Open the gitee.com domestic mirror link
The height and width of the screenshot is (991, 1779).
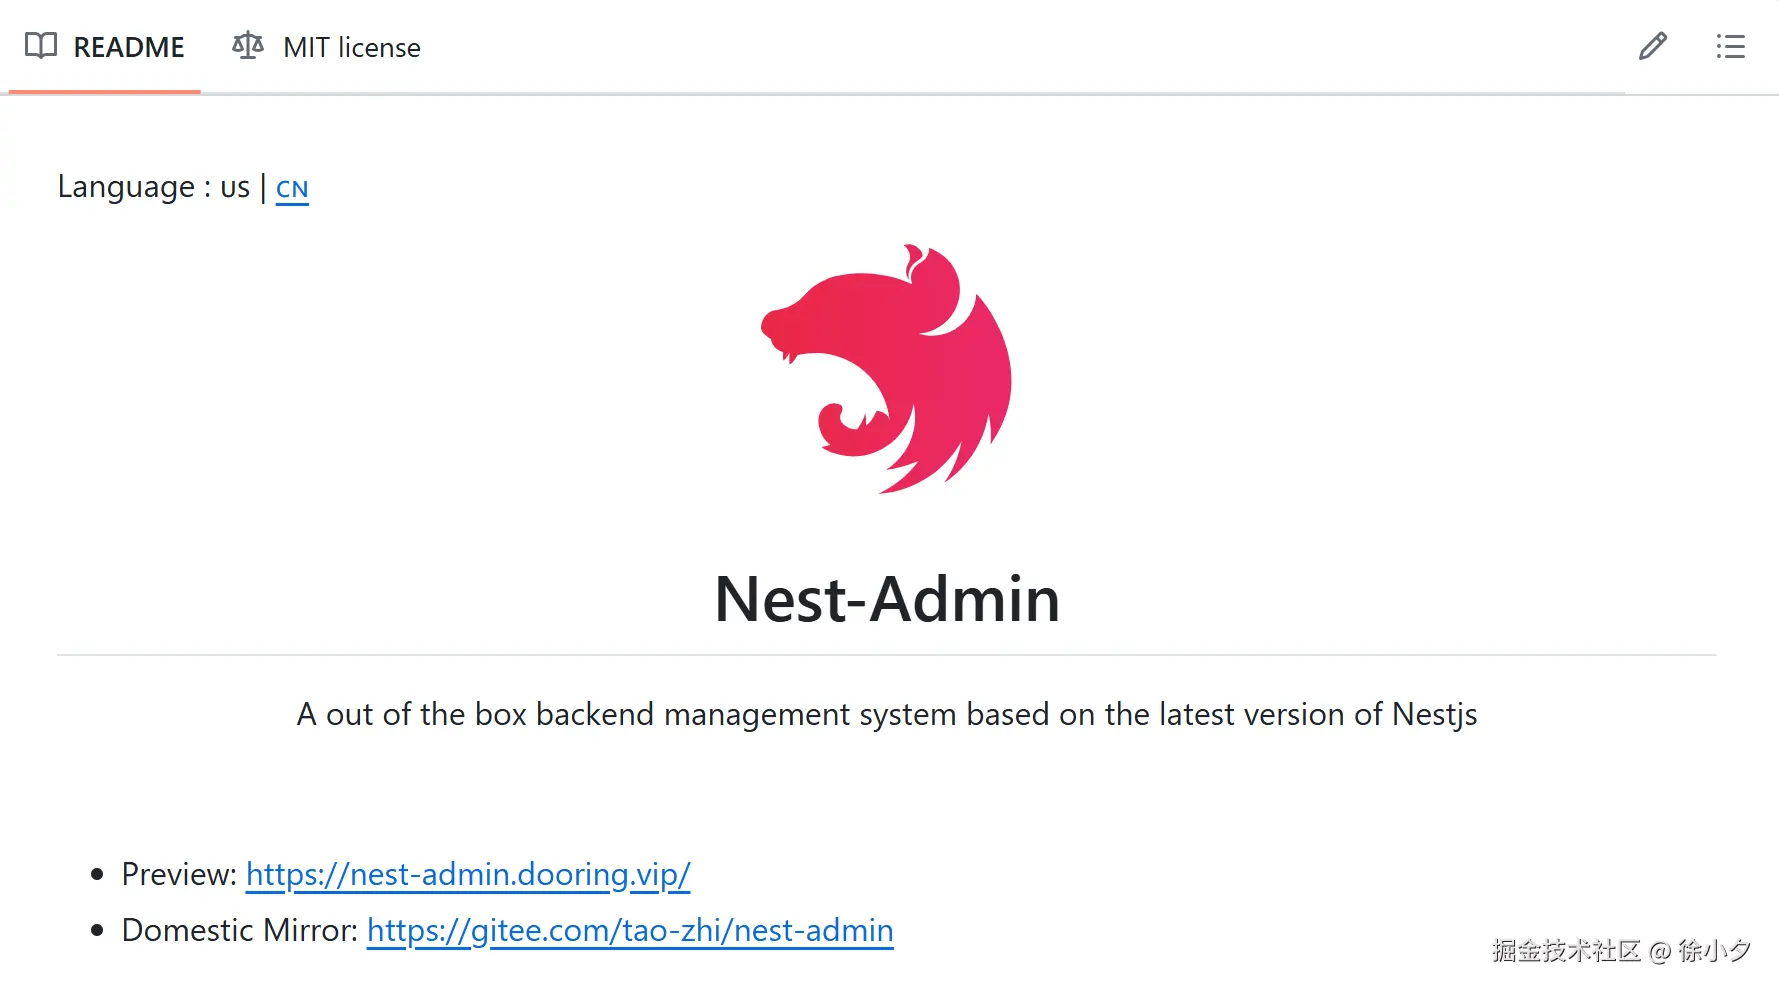(x=630, y=930)
